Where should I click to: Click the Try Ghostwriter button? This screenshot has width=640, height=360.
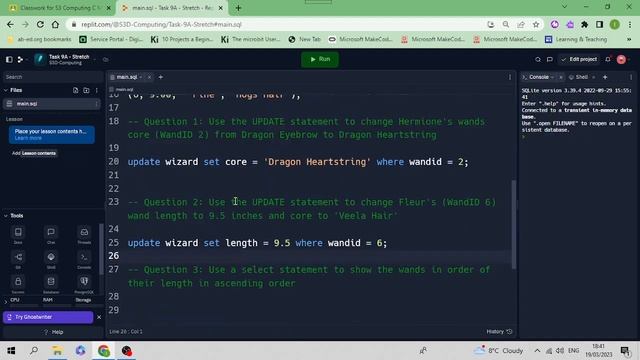(x=48, y=317)
